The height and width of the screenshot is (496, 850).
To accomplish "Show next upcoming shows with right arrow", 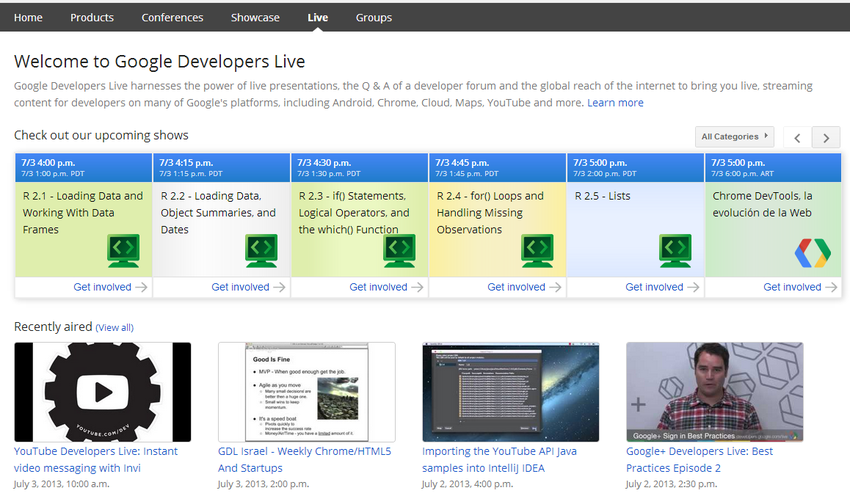I will coord(826,138).
